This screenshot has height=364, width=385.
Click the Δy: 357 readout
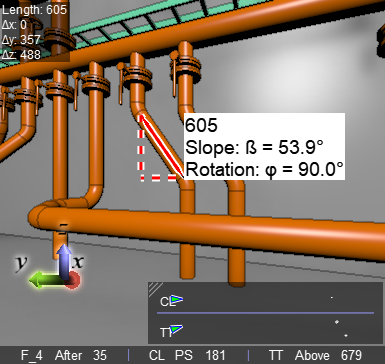pyautogui.click(x=21, y=40)
